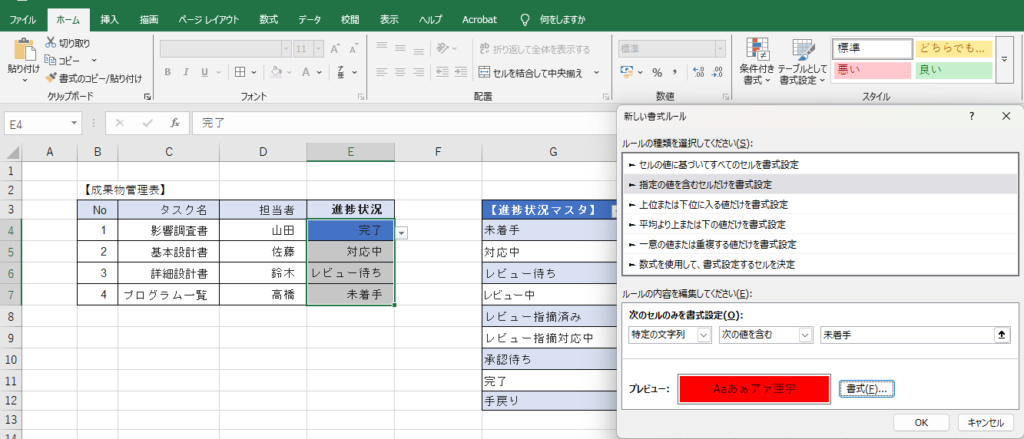Toggle Underline formatting in font group
1024x439 pixels.
[x=204, y=72]
